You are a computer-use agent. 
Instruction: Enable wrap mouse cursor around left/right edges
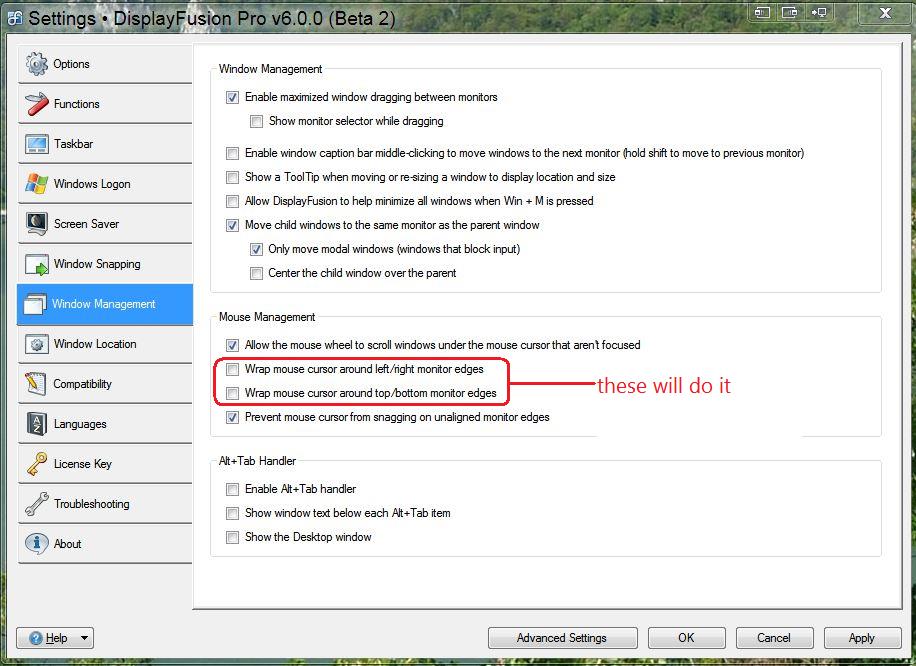(233, 369)
